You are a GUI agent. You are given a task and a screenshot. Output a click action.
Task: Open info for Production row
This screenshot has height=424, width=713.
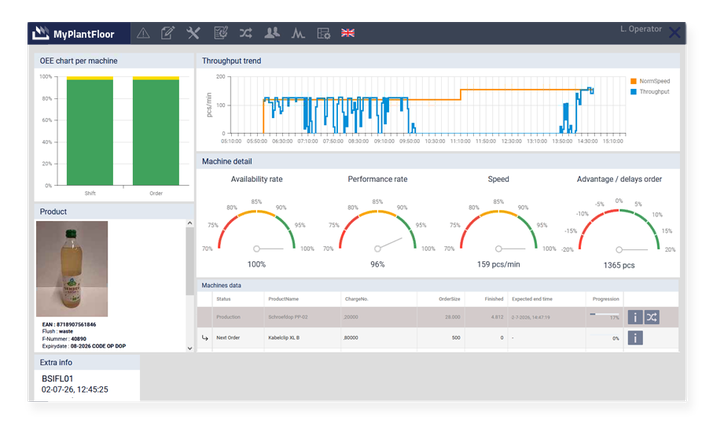point(635,317)
